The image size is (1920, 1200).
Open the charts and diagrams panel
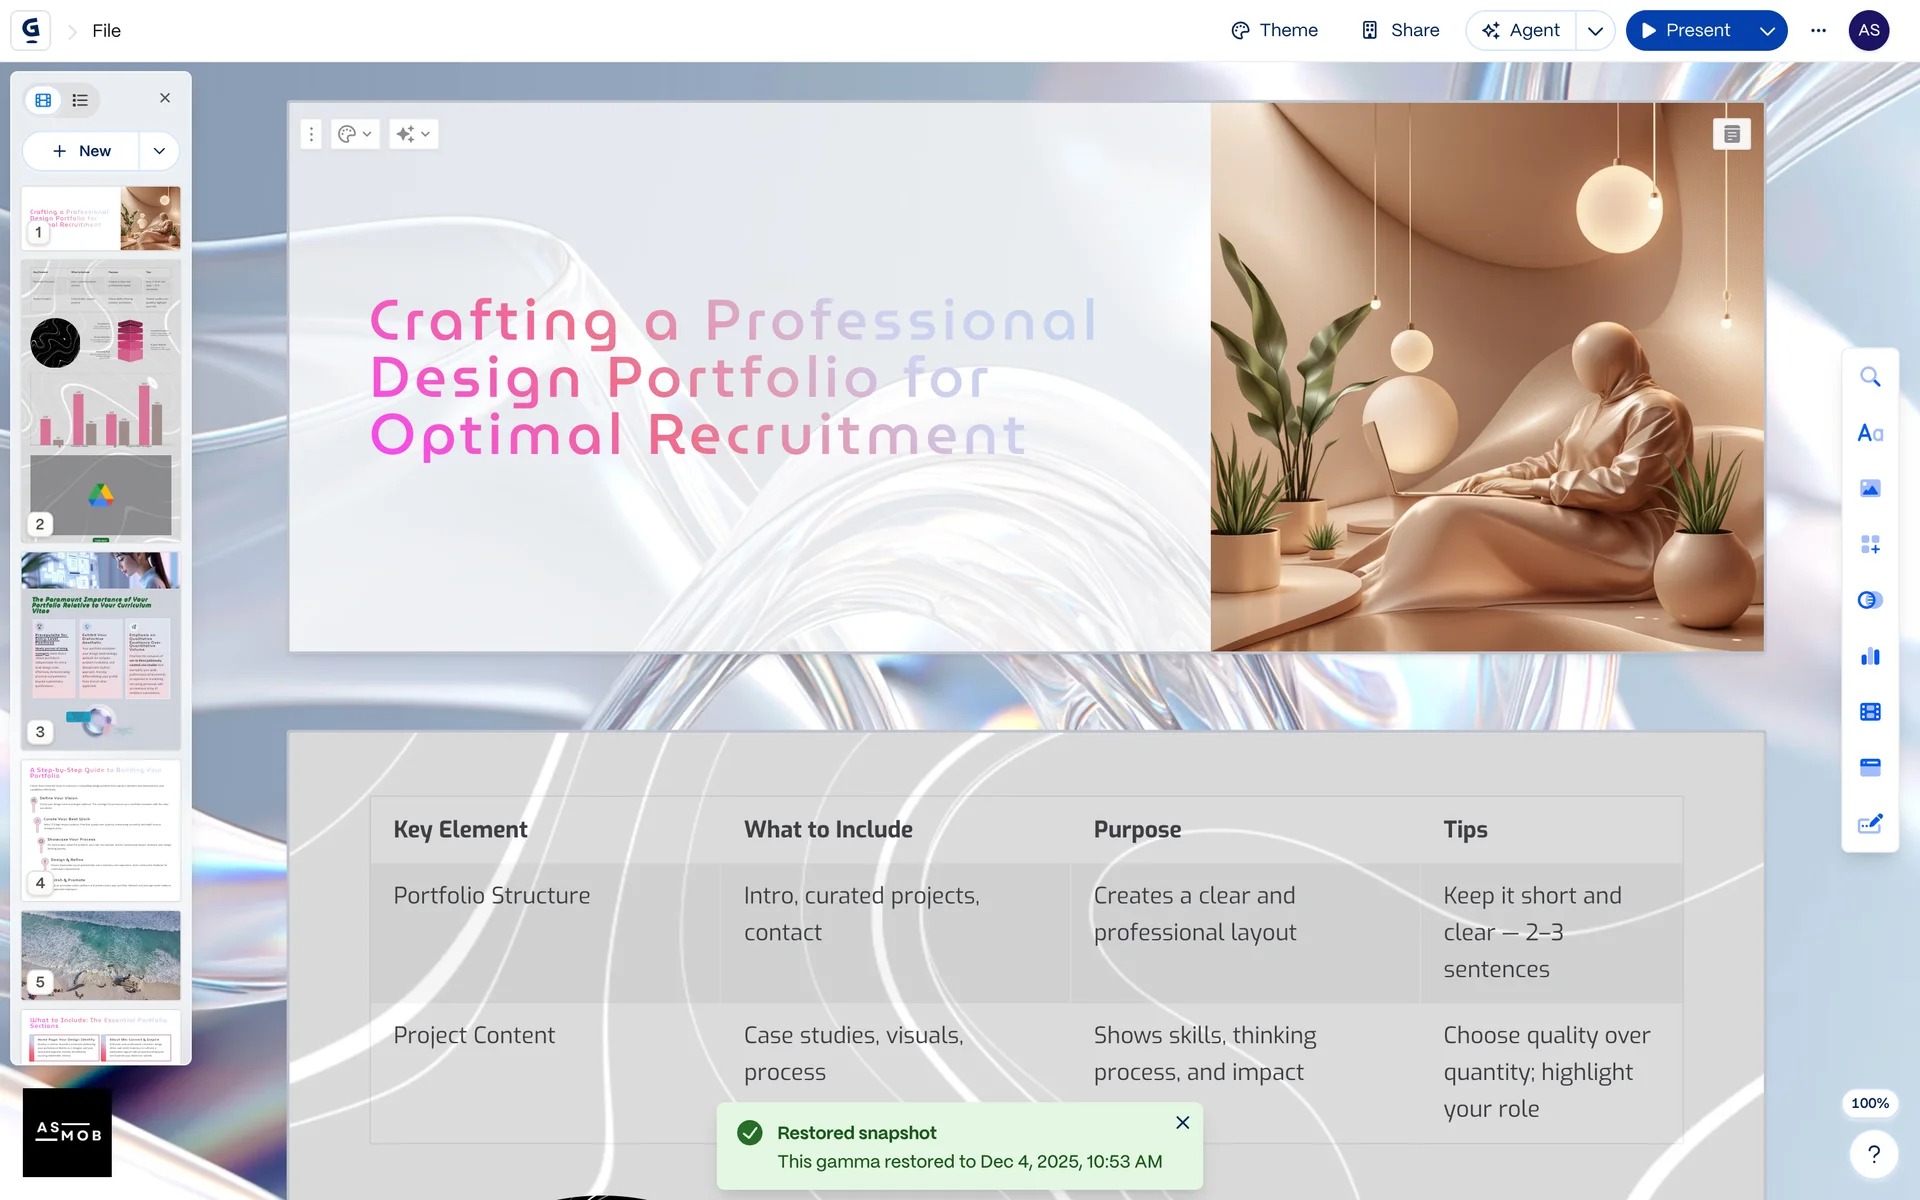pos(1870,656)
